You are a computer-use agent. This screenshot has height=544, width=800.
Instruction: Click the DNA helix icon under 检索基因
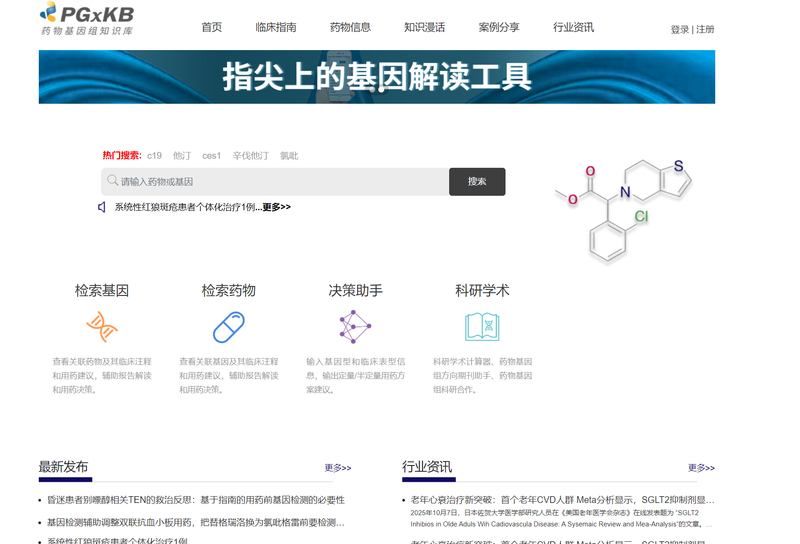(101, 327)
